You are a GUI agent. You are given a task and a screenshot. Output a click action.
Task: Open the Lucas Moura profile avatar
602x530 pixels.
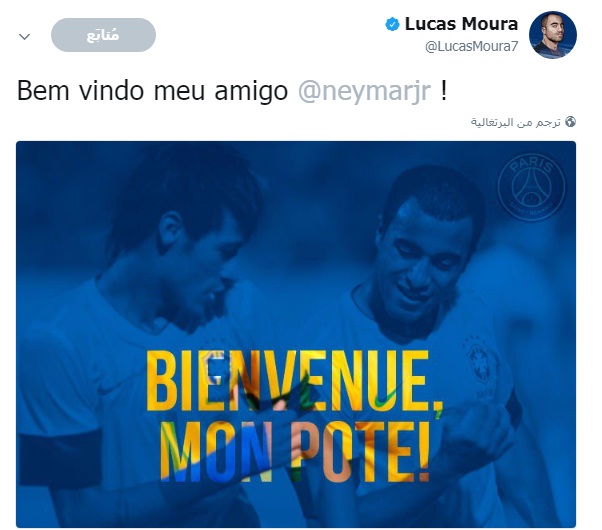(x=552, y=35)
